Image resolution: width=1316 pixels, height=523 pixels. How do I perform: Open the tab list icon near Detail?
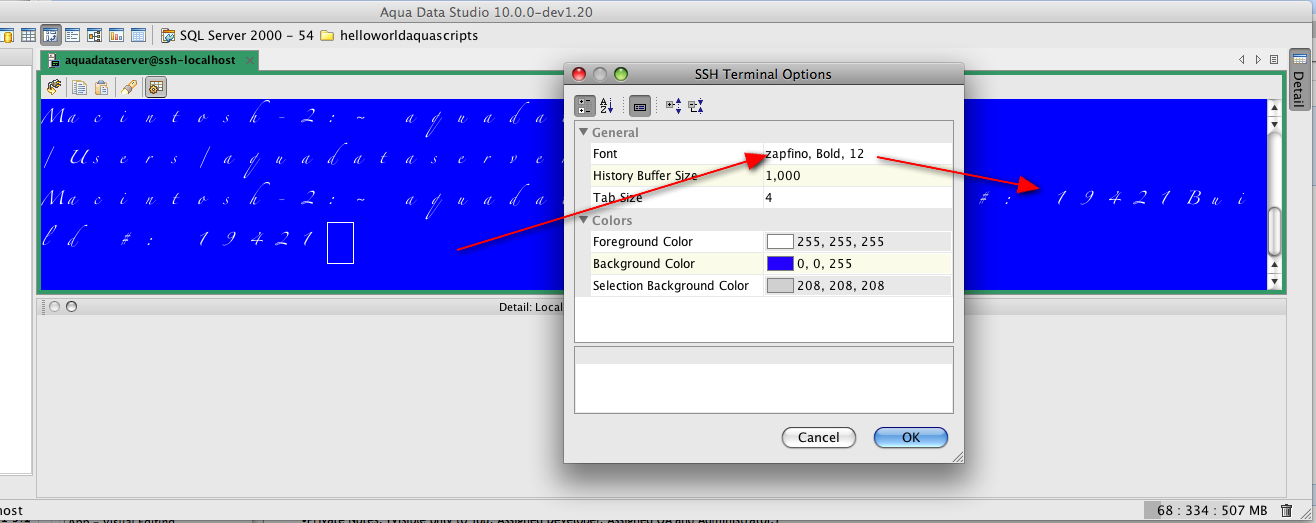point(1274,60)
